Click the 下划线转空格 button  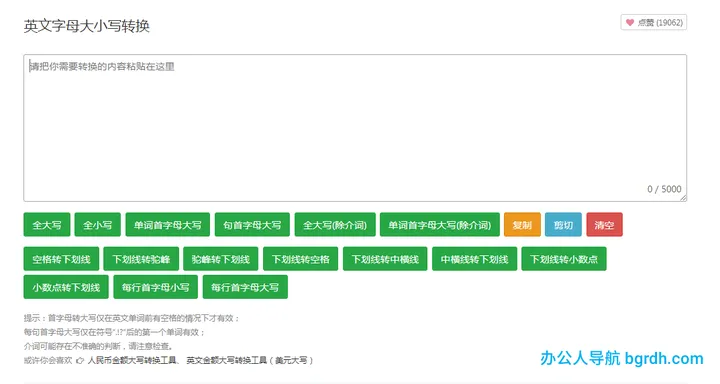pyautogui.click(x=300, y=259)
